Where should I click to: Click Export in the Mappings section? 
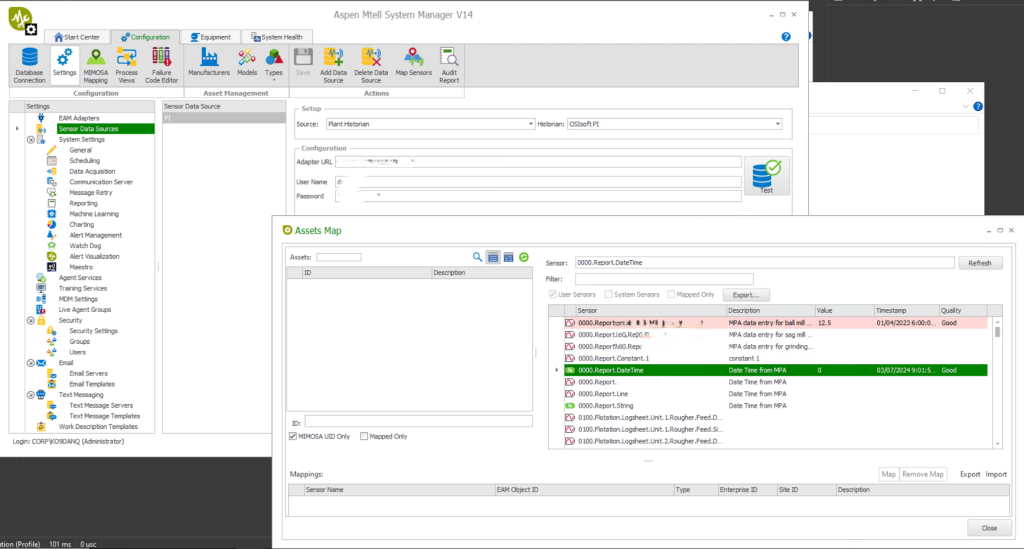pos(970,475)
